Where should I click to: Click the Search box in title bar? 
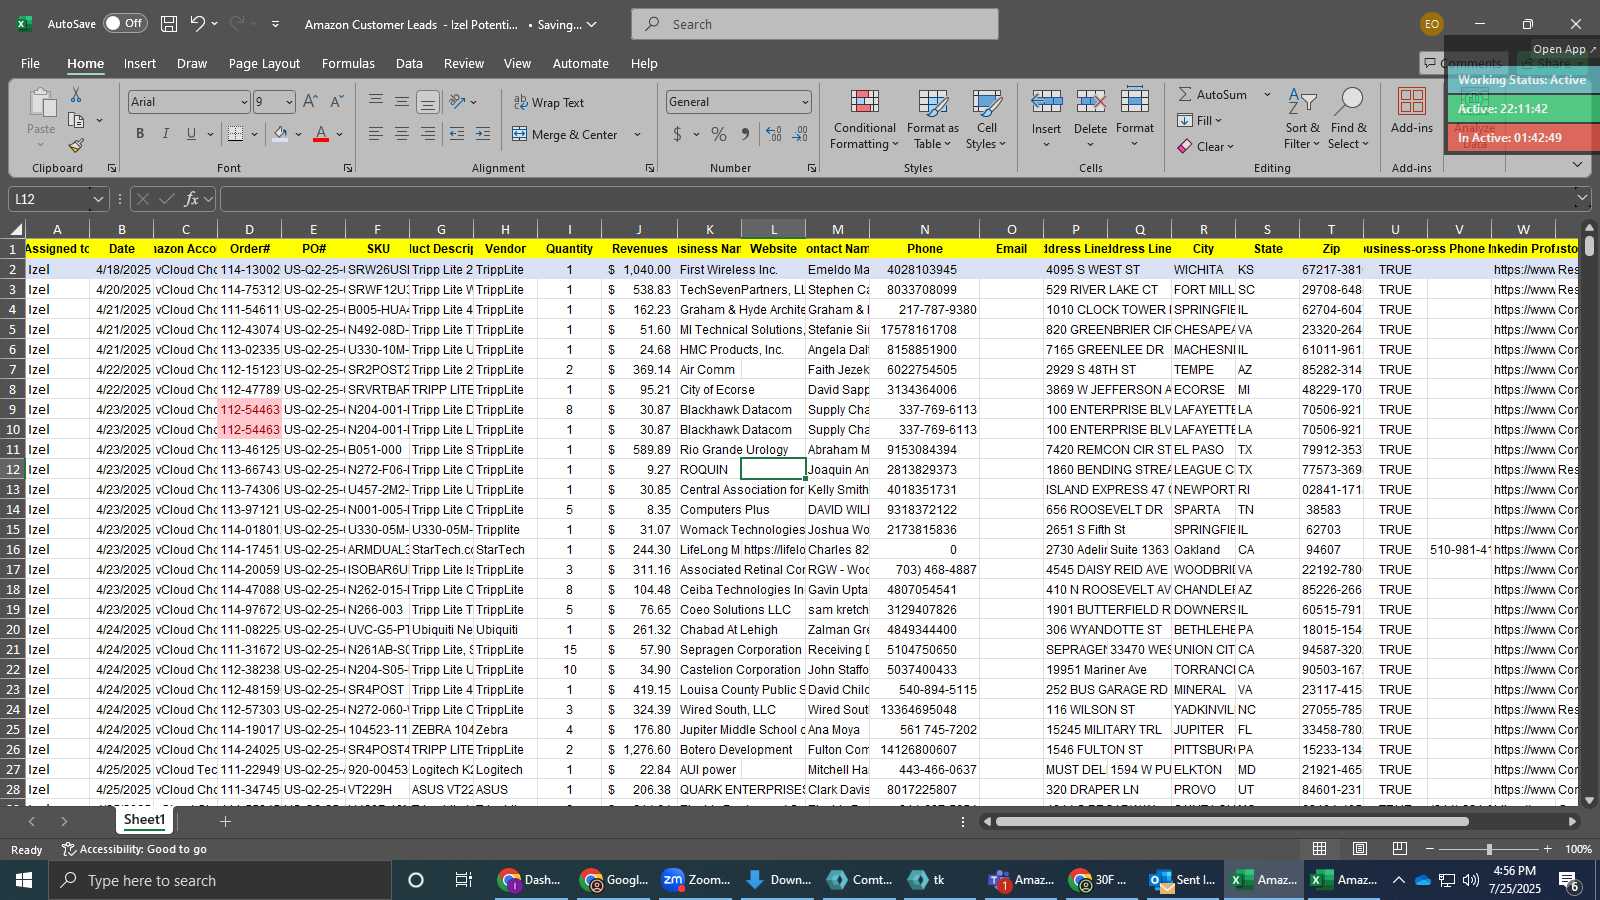[x=815, y=24]
